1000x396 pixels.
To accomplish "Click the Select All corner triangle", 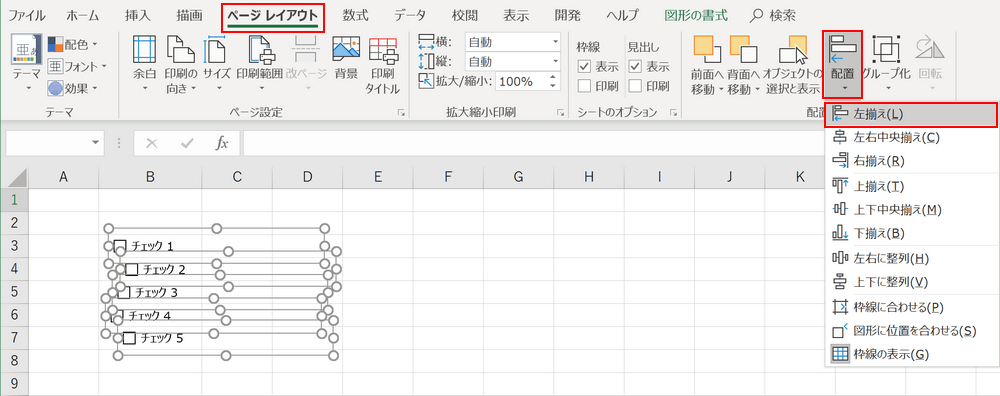I will [18, 178].
